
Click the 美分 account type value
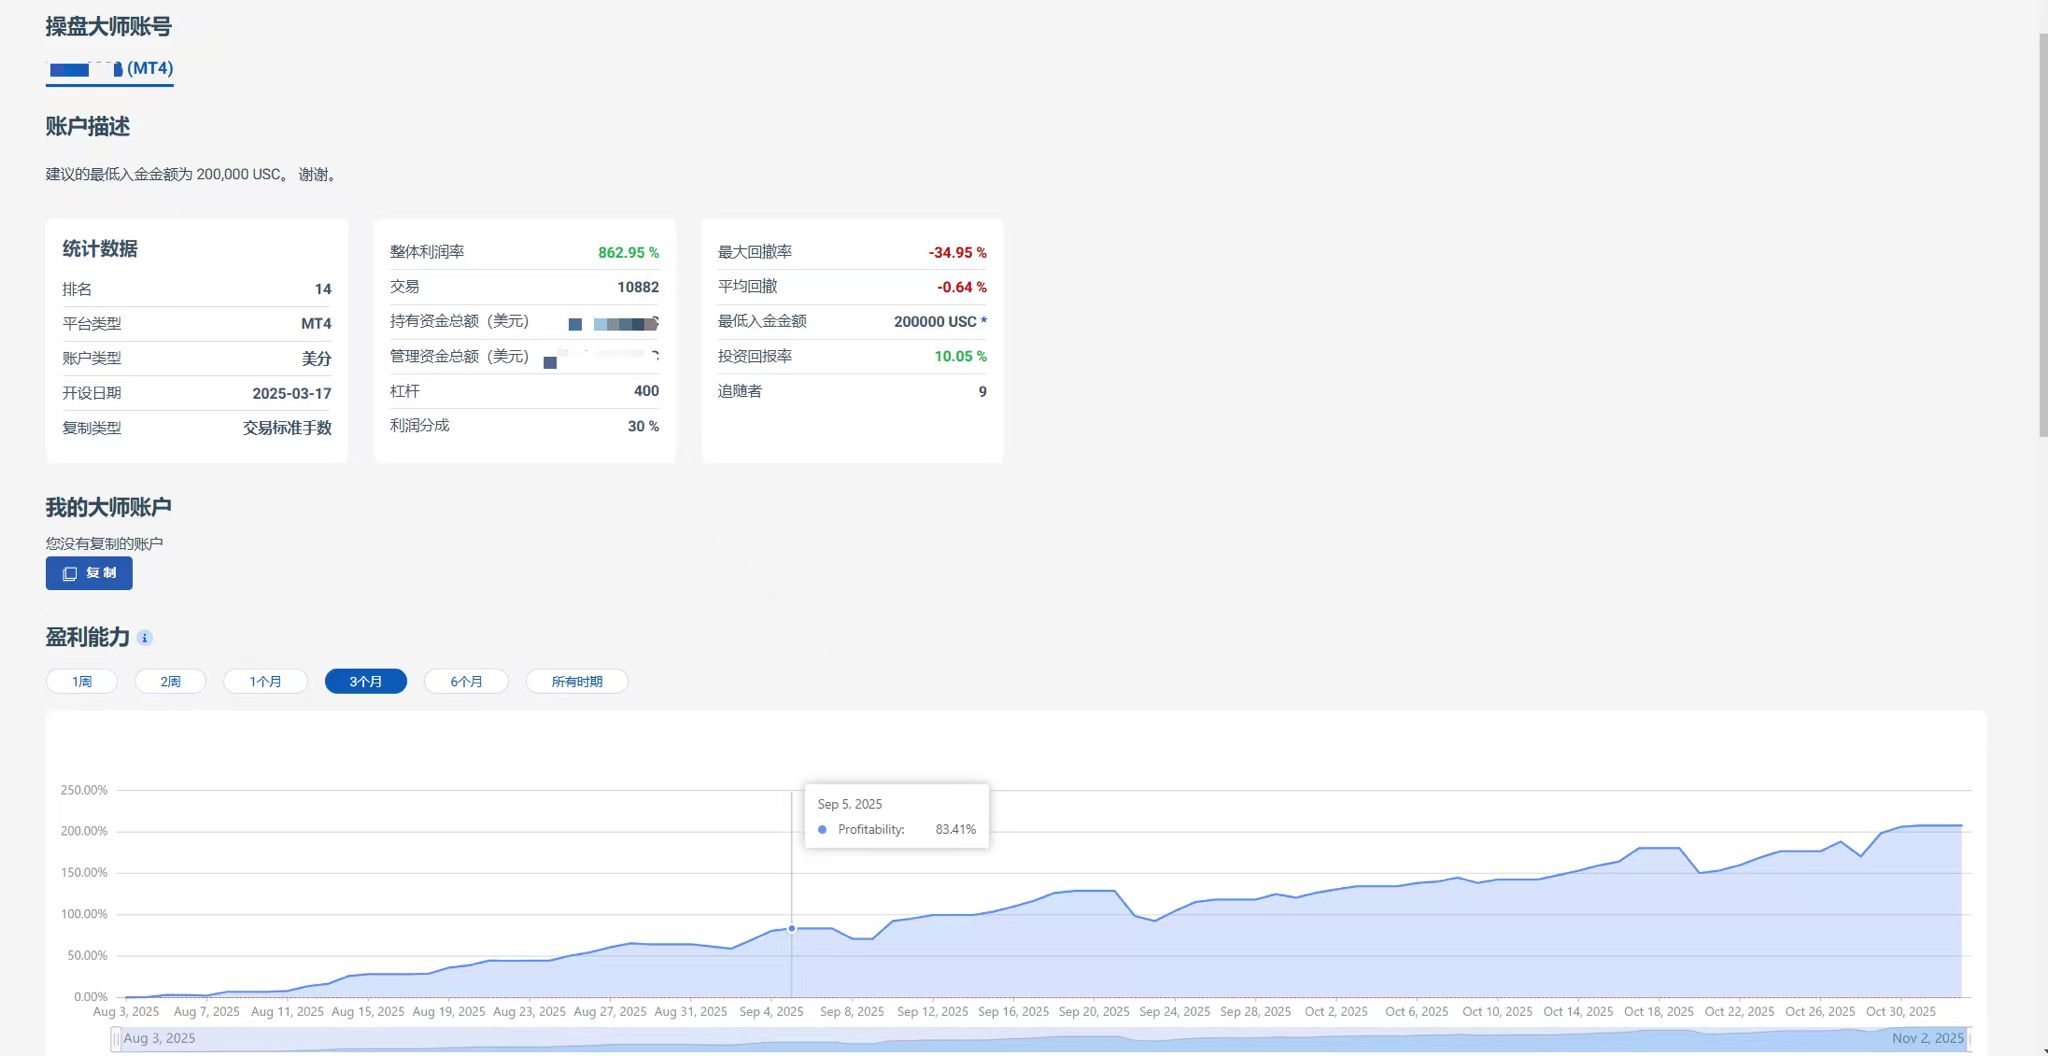[x=316, y=359]
